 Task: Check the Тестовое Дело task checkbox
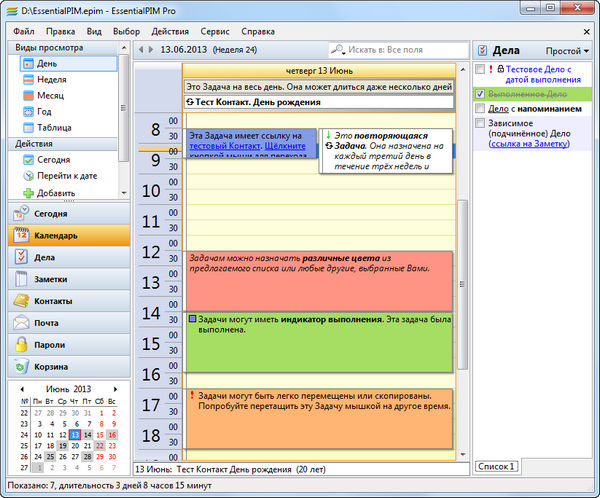pos(481,70)
